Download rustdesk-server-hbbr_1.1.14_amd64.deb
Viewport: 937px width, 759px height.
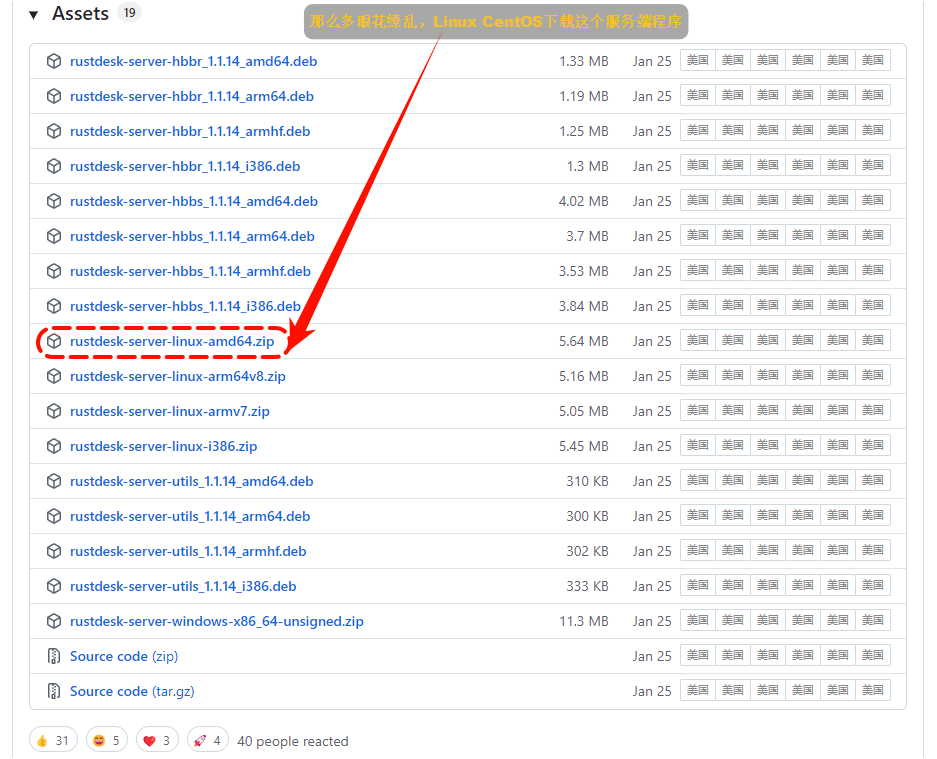click(x=193, y=61)
